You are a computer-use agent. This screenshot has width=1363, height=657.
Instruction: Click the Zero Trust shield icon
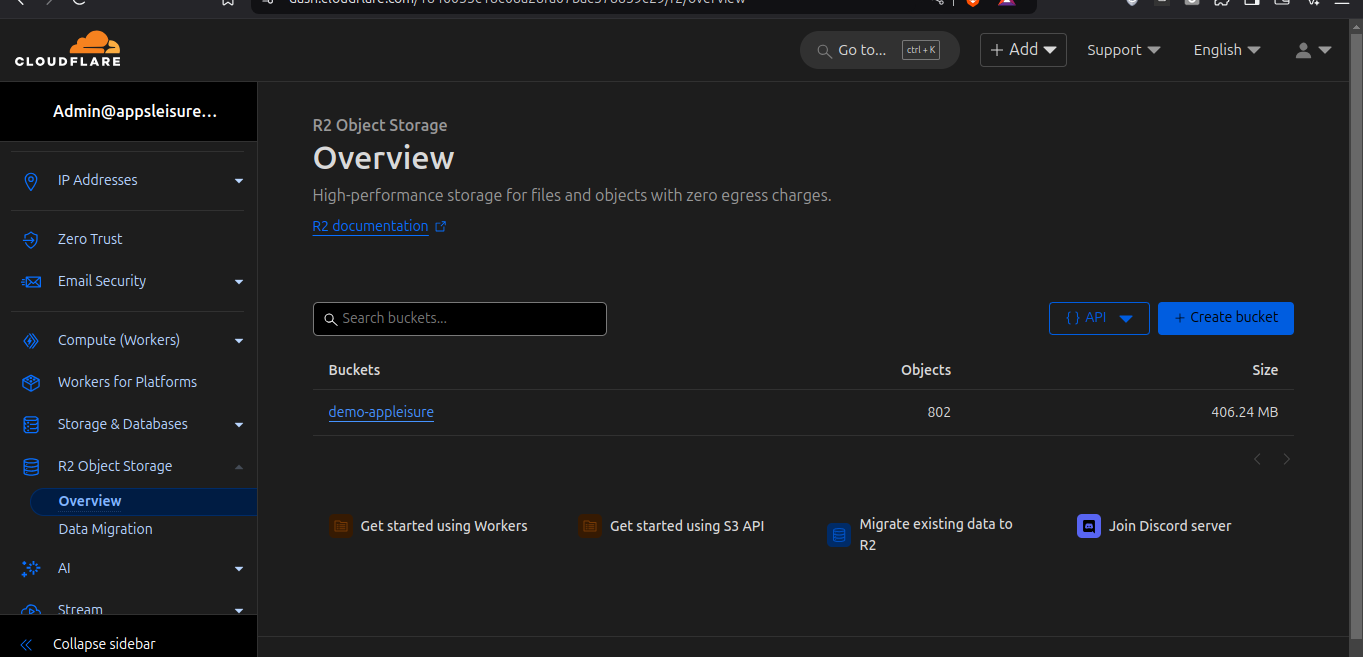[31, 238]
